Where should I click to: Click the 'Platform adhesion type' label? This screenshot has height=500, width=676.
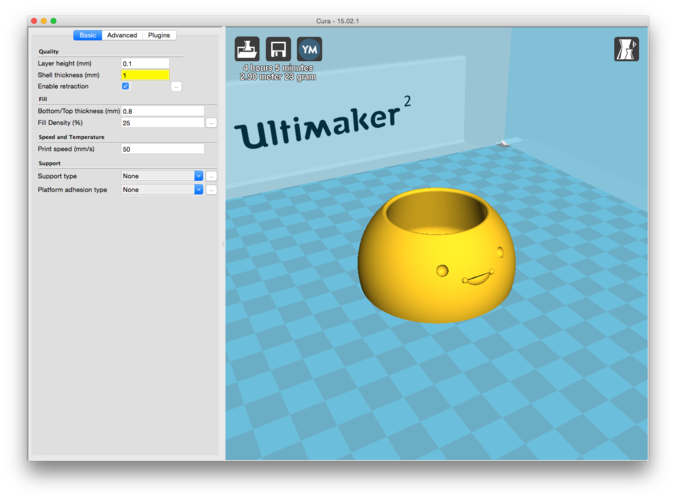[x=72, y=190]
